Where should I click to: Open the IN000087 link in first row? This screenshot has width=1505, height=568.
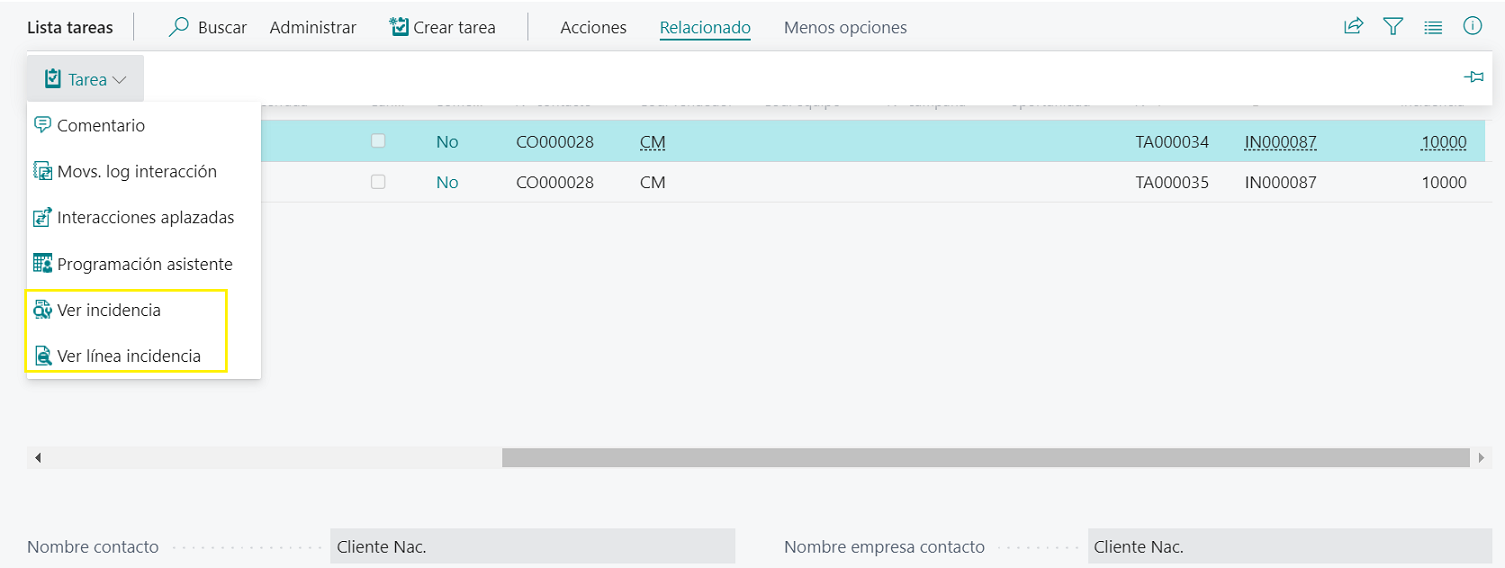(x=1280, y=142)
